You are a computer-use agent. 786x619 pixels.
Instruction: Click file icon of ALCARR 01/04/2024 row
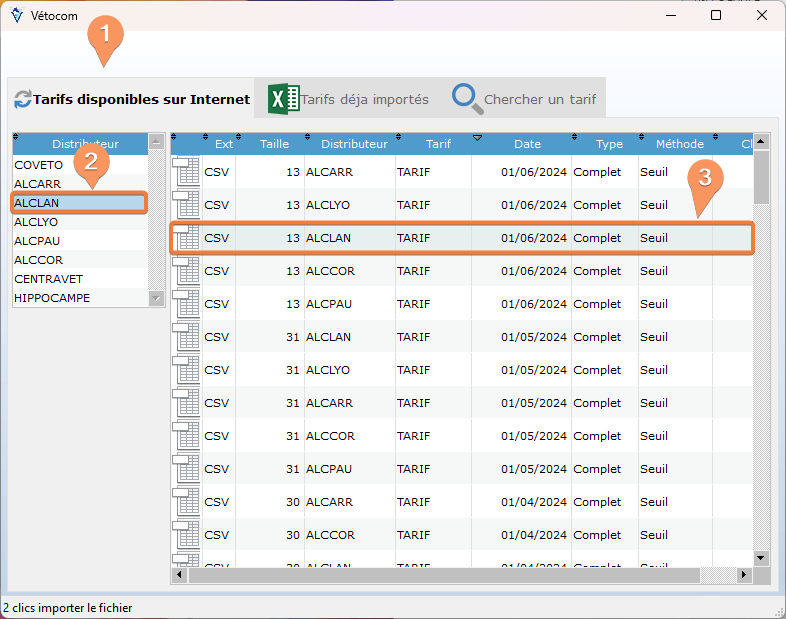point(186,502)
